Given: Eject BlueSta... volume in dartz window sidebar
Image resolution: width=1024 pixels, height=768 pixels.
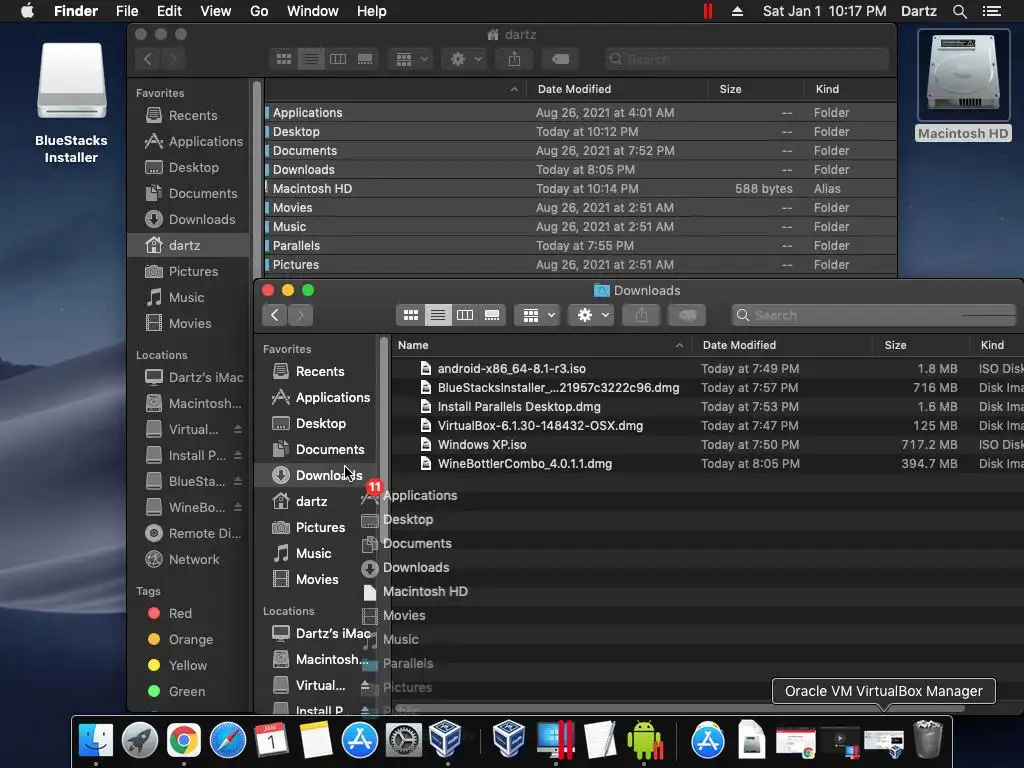Looking at the screenshot, I should coord(238,481).
